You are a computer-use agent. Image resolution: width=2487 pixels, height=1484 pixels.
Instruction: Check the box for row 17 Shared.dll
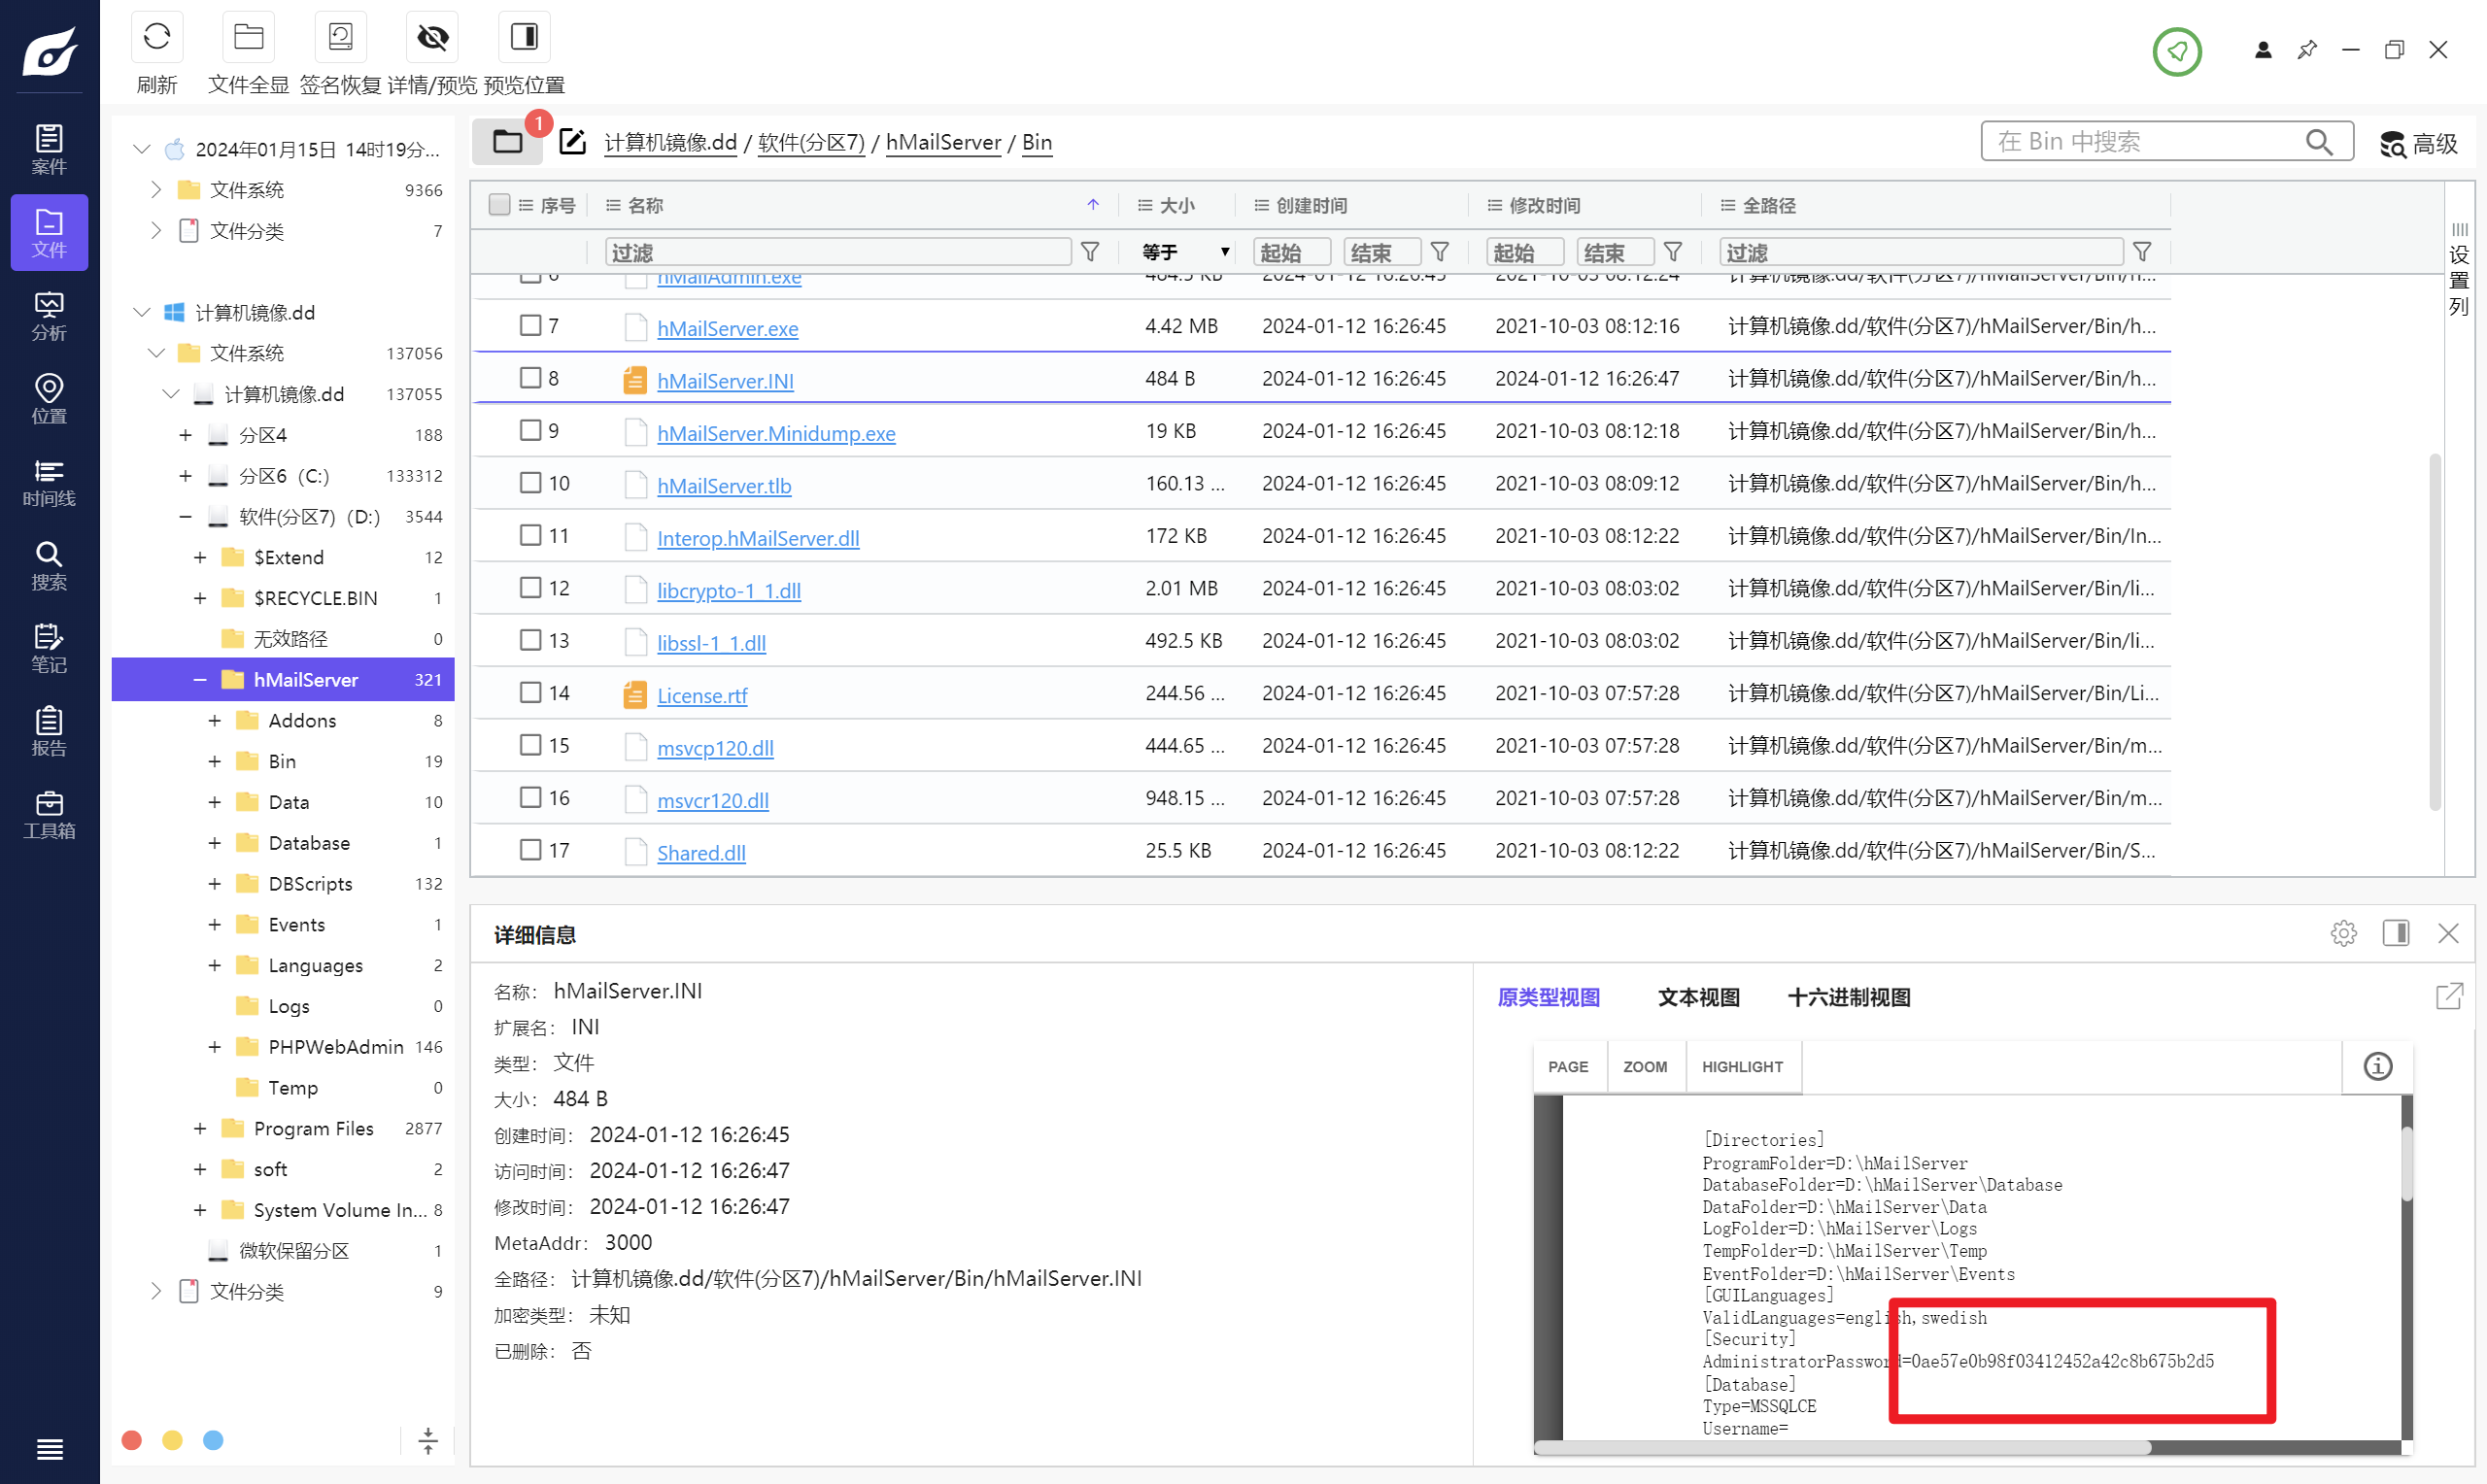coord(530,849)
